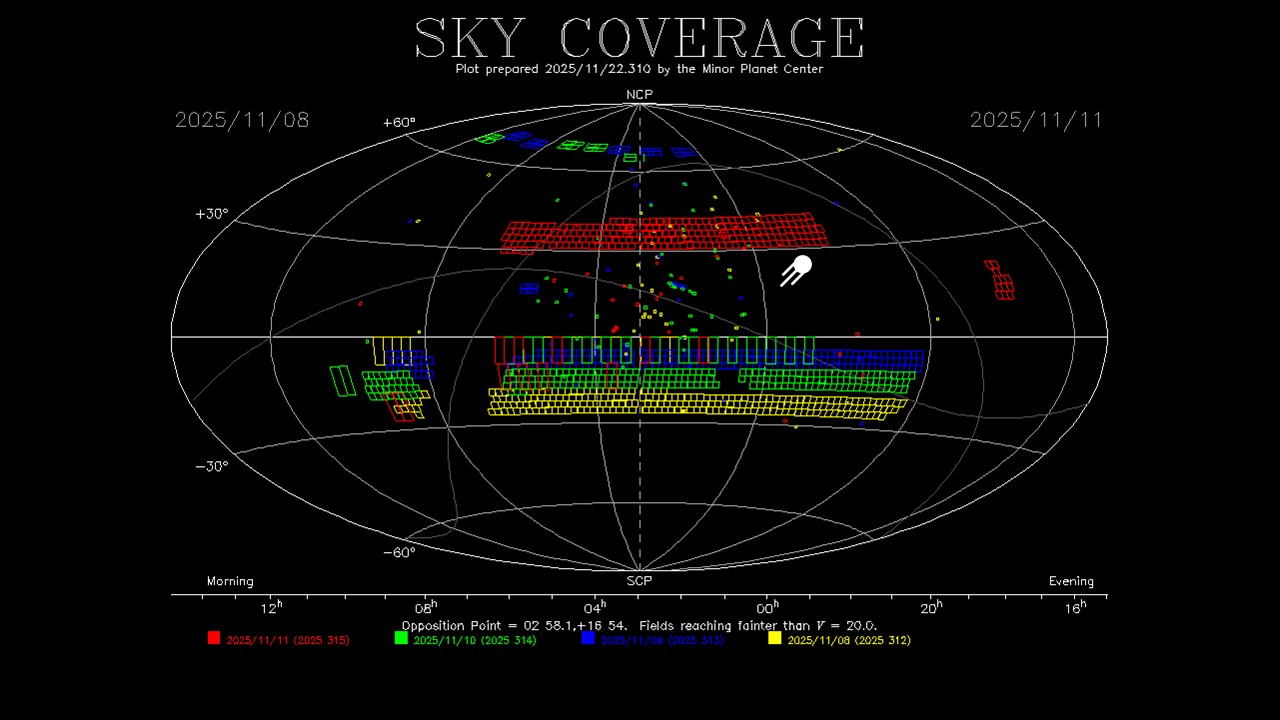The height and width of the screenshot is (720, 1280).
Task: Click the 20h mark on the axis
Action: [931, 607]
